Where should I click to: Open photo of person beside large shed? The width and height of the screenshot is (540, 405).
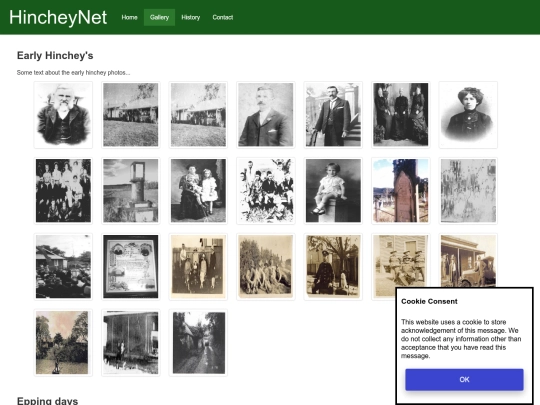pos(131,343)
